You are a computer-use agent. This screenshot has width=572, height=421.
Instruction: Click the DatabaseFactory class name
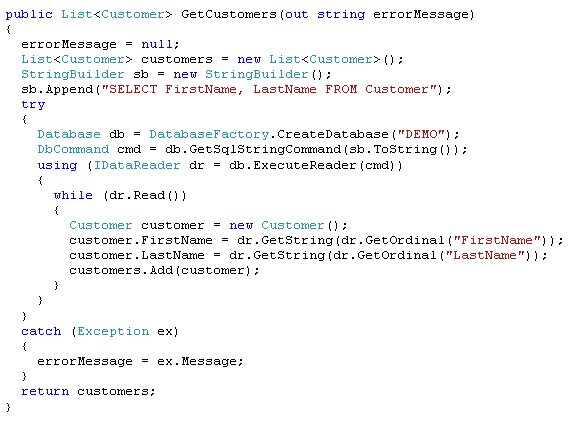pyautogui.click(x=209, y=134)
